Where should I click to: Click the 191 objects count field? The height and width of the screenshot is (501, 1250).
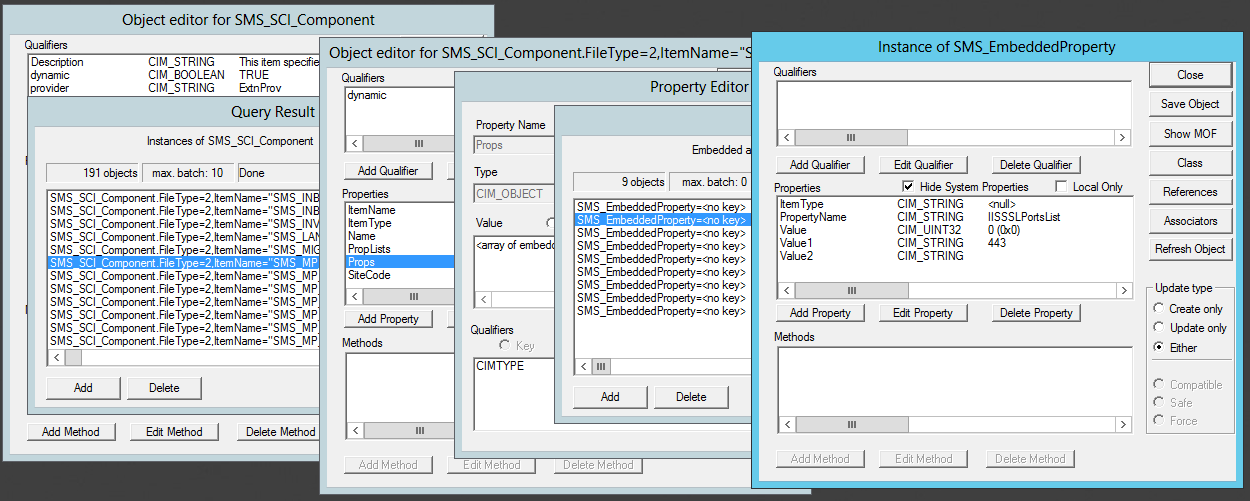[x=93, y=173]
